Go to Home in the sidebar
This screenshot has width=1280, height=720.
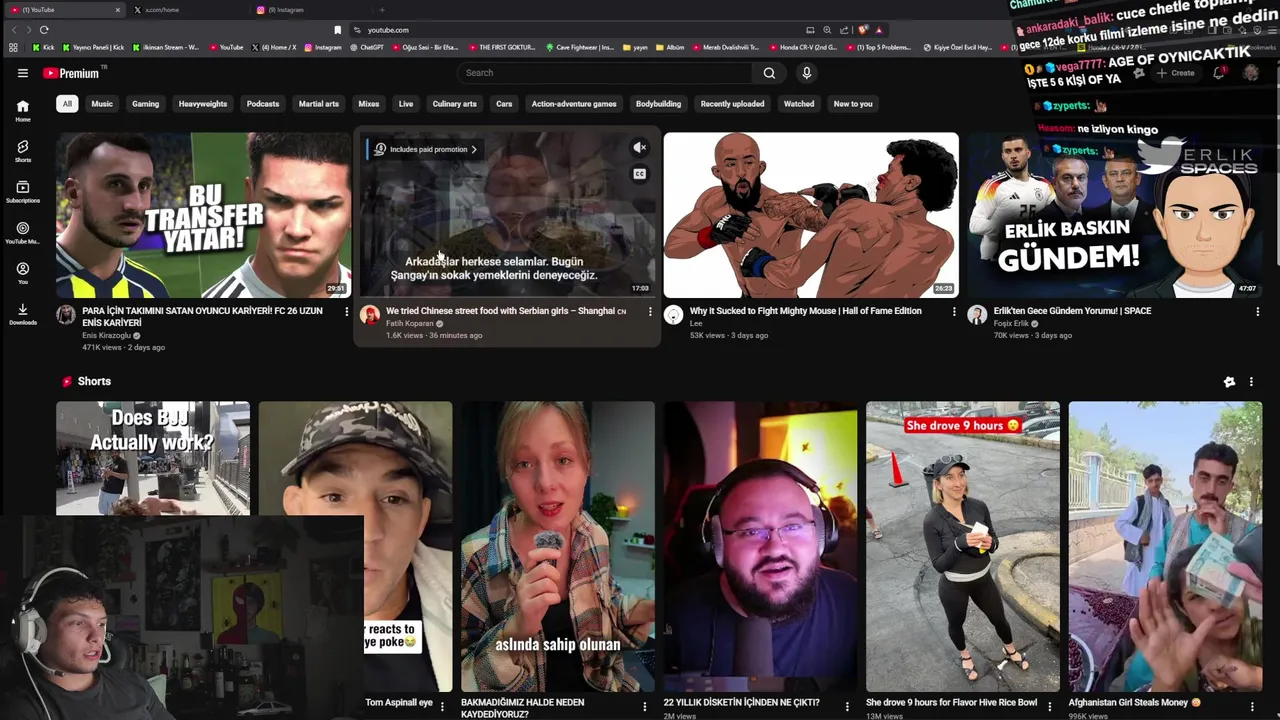click(x=22, y=111)
